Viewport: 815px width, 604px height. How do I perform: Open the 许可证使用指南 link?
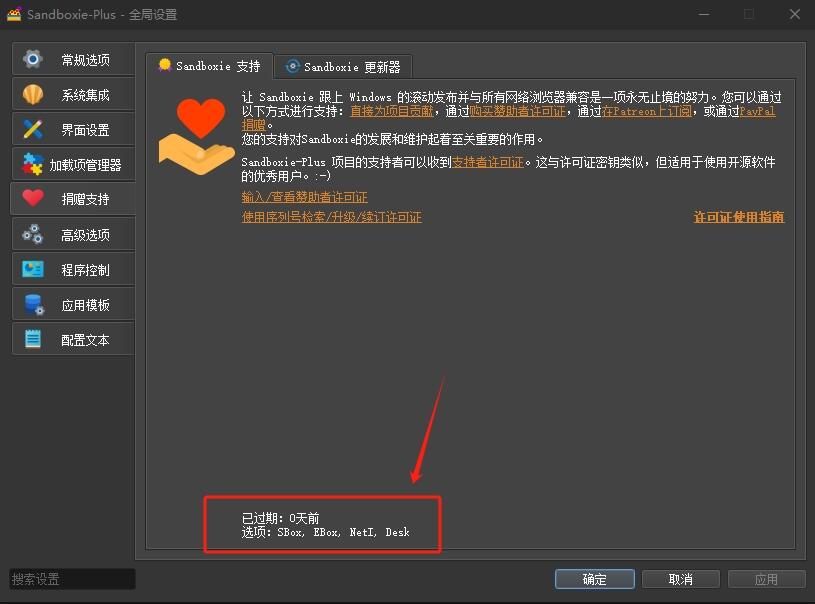[x=739, y=217]
